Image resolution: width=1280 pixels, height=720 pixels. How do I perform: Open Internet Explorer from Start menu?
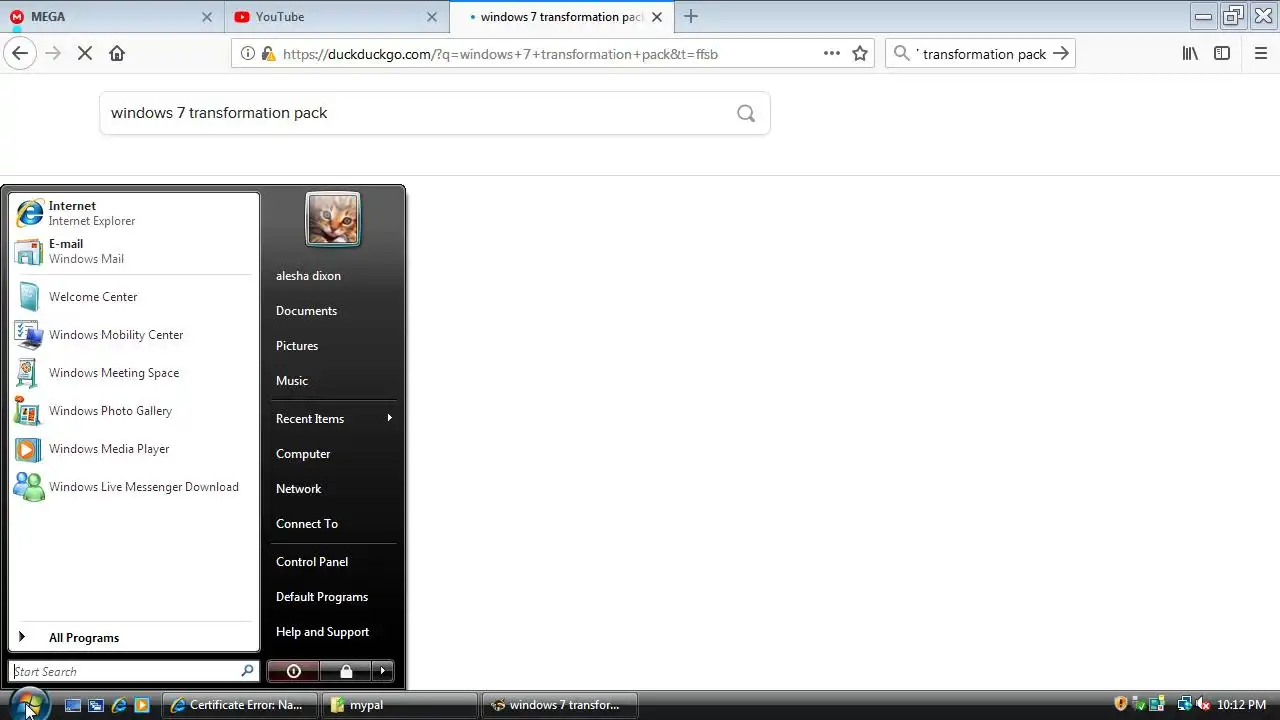[x=134, y=213]
